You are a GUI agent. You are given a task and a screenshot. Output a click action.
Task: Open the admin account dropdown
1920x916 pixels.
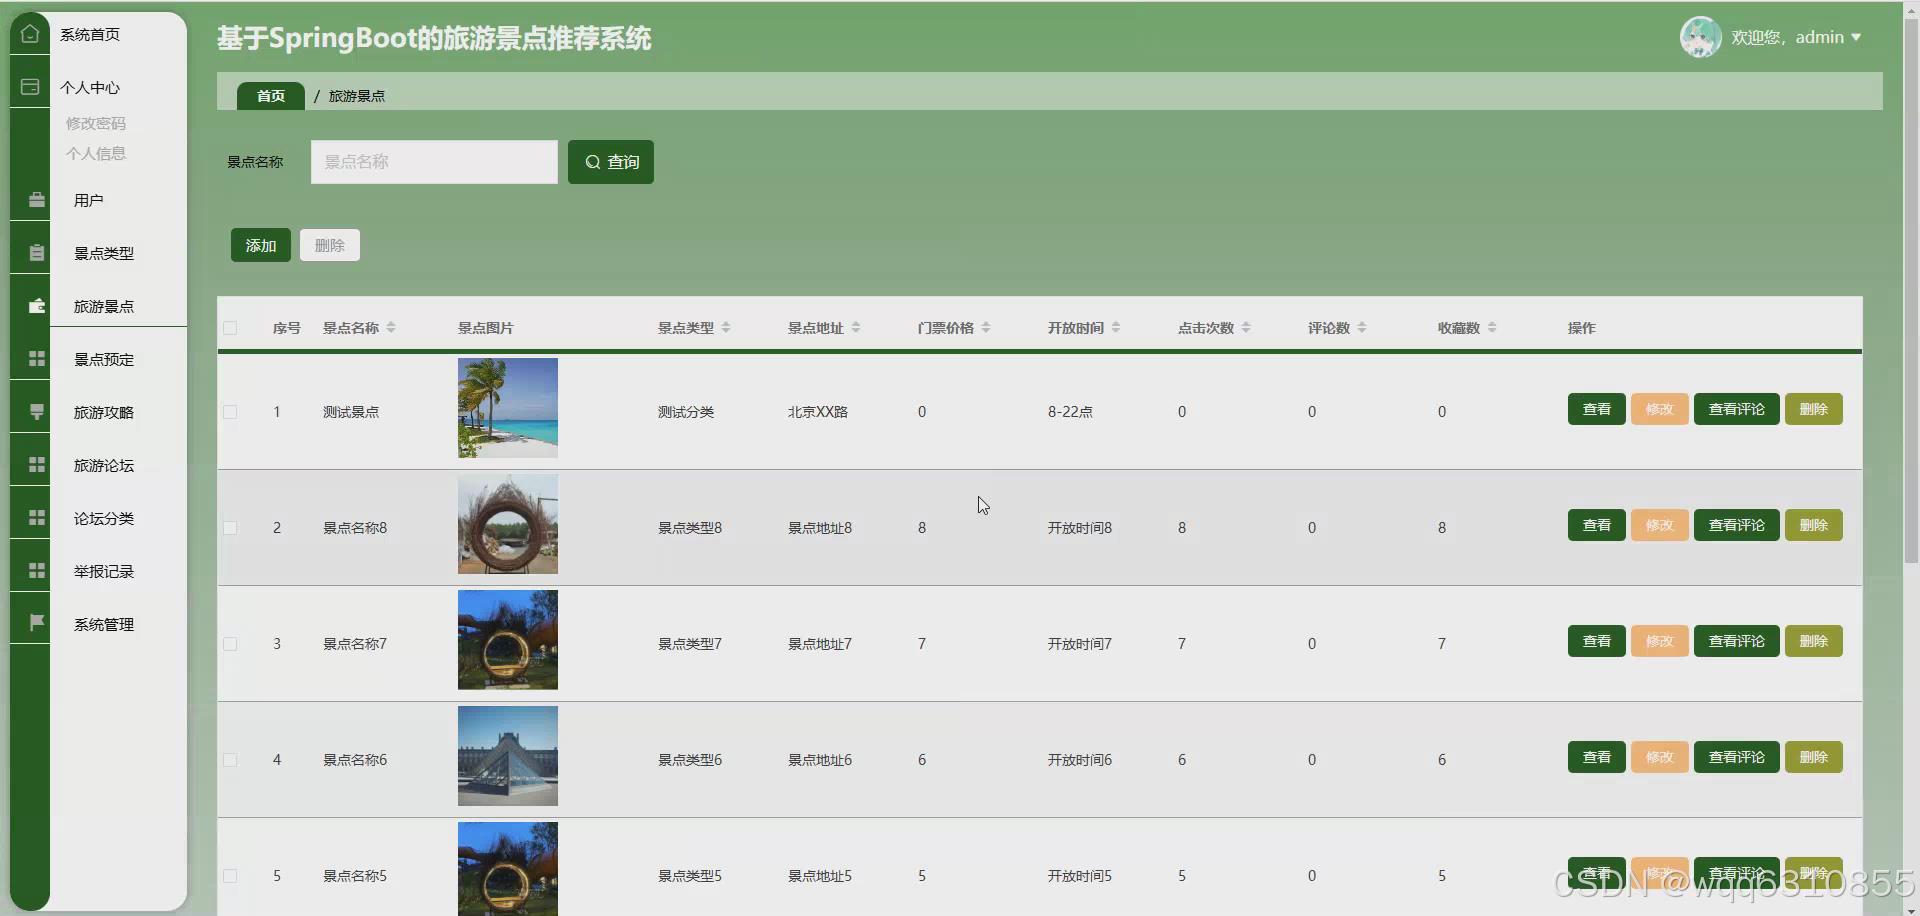[x=1828, y=36]
